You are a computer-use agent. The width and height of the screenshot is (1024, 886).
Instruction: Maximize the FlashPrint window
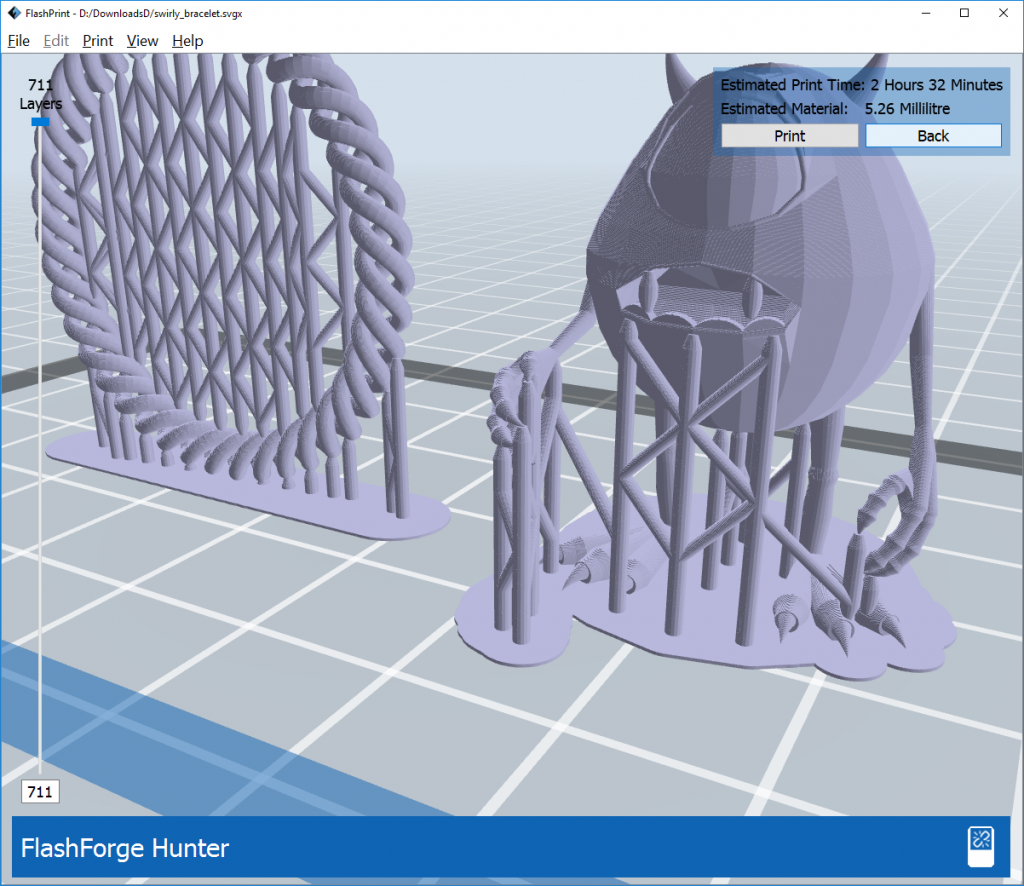[965, 13]
